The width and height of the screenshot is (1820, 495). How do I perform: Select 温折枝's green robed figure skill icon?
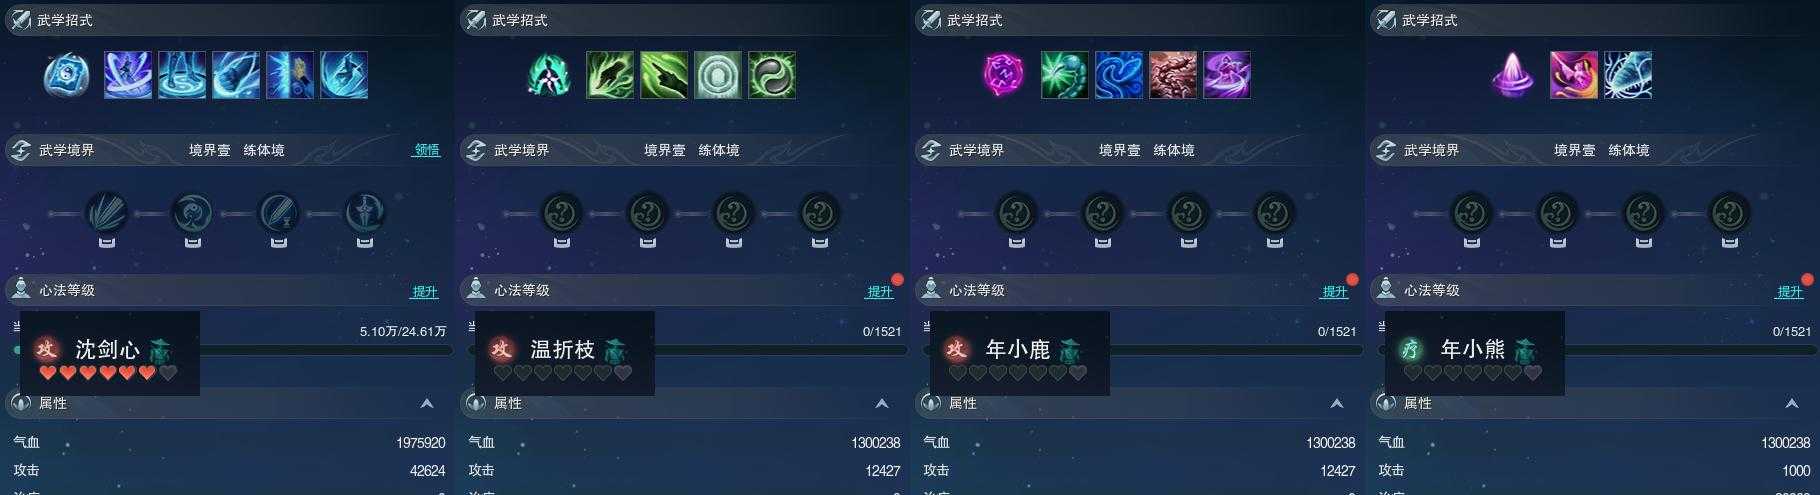[x=549, y=75]
